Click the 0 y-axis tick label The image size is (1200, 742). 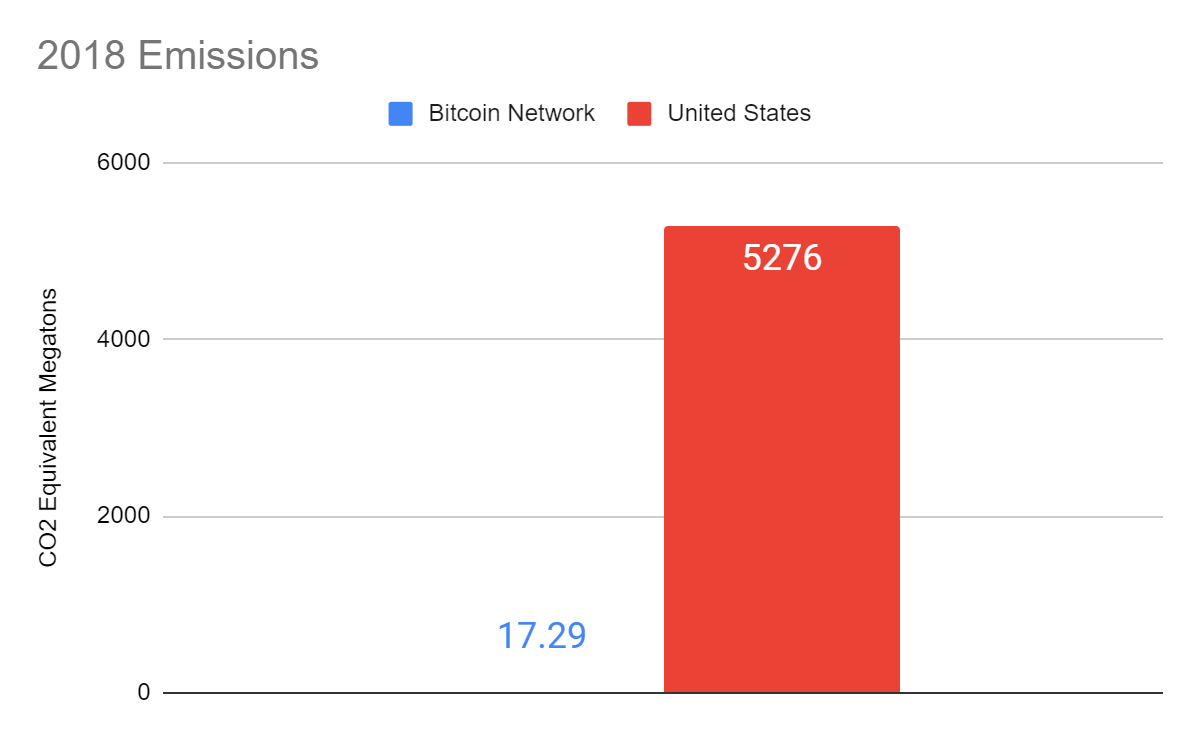pos(144,693)
